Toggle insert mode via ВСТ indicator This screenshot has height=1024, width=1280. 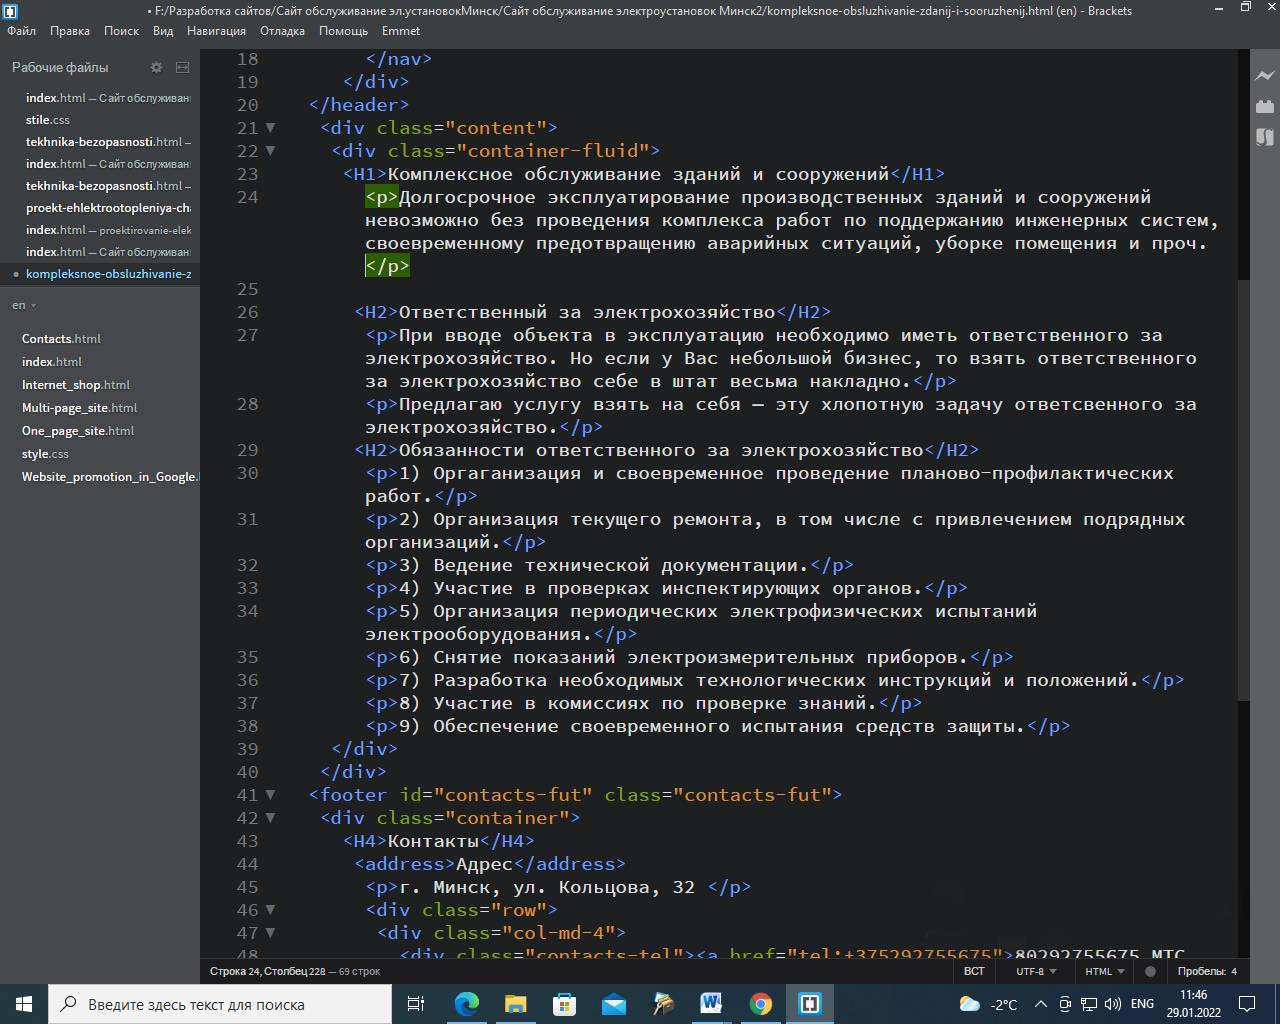click(974, 971)
